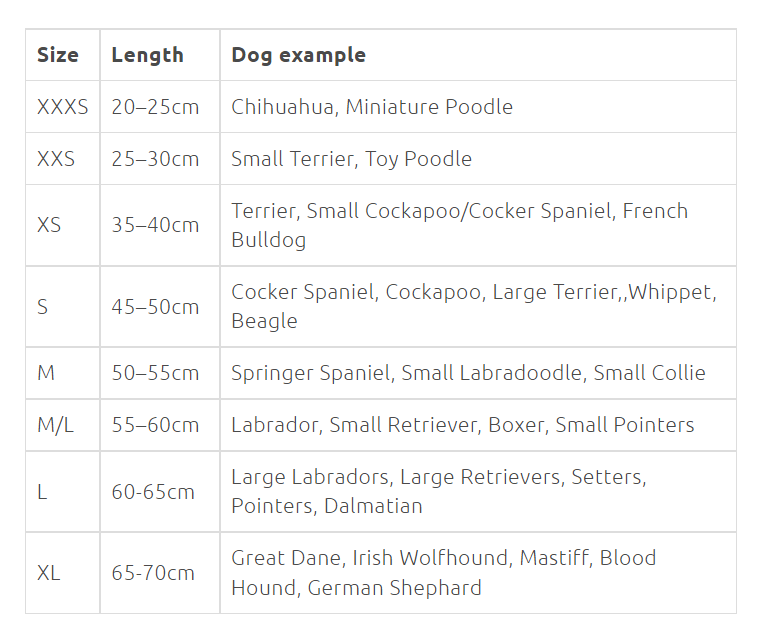Viewport: 763px width, 636px height.
Task: Click the Labrador, Small Retriever example text
Action: (x=462, y=425)
